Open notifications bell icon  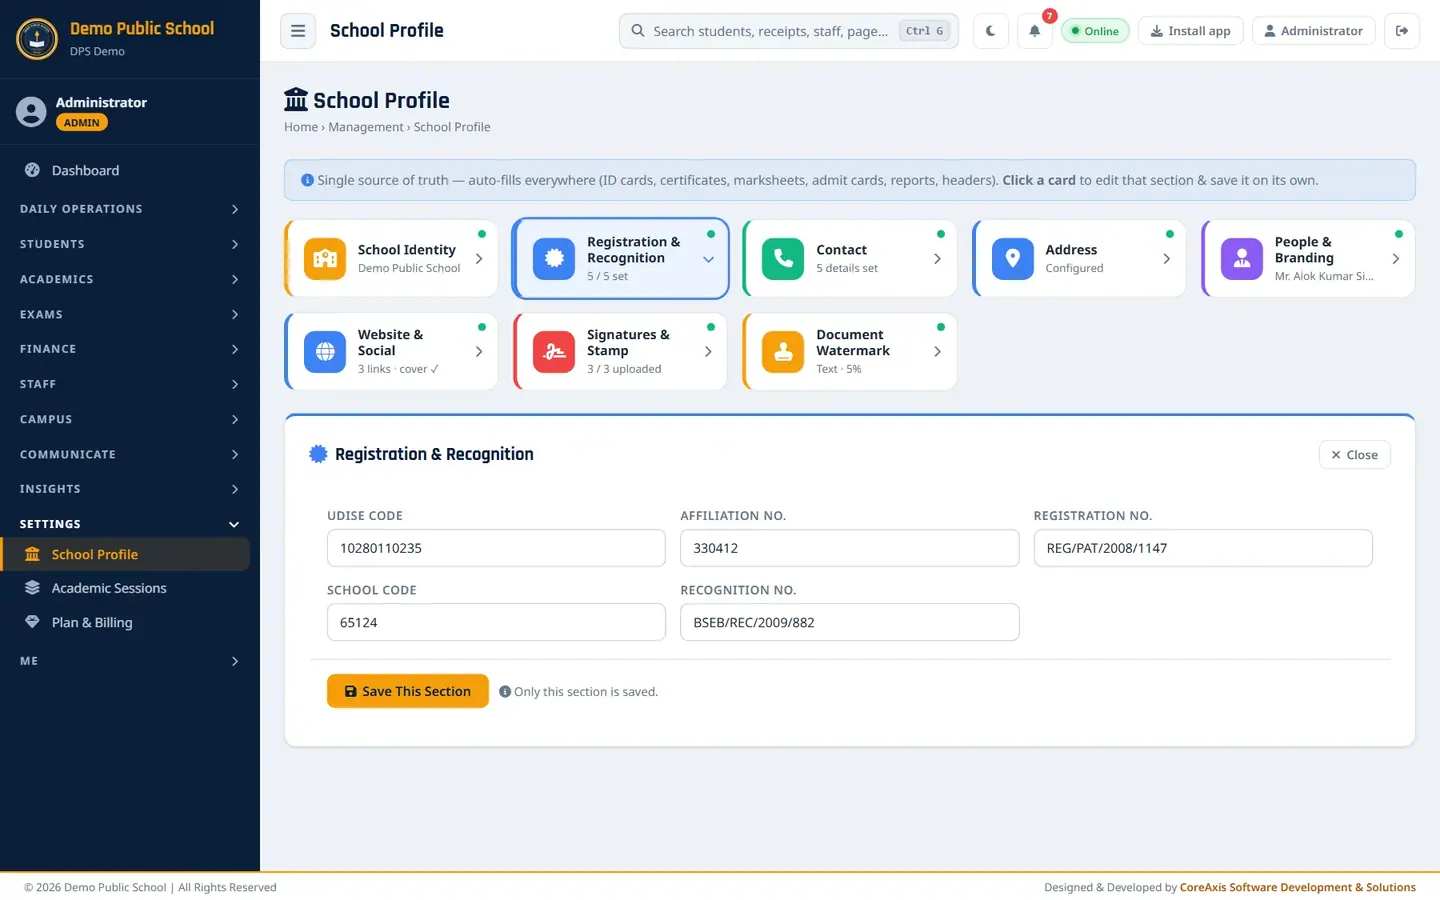point(1035,31)
